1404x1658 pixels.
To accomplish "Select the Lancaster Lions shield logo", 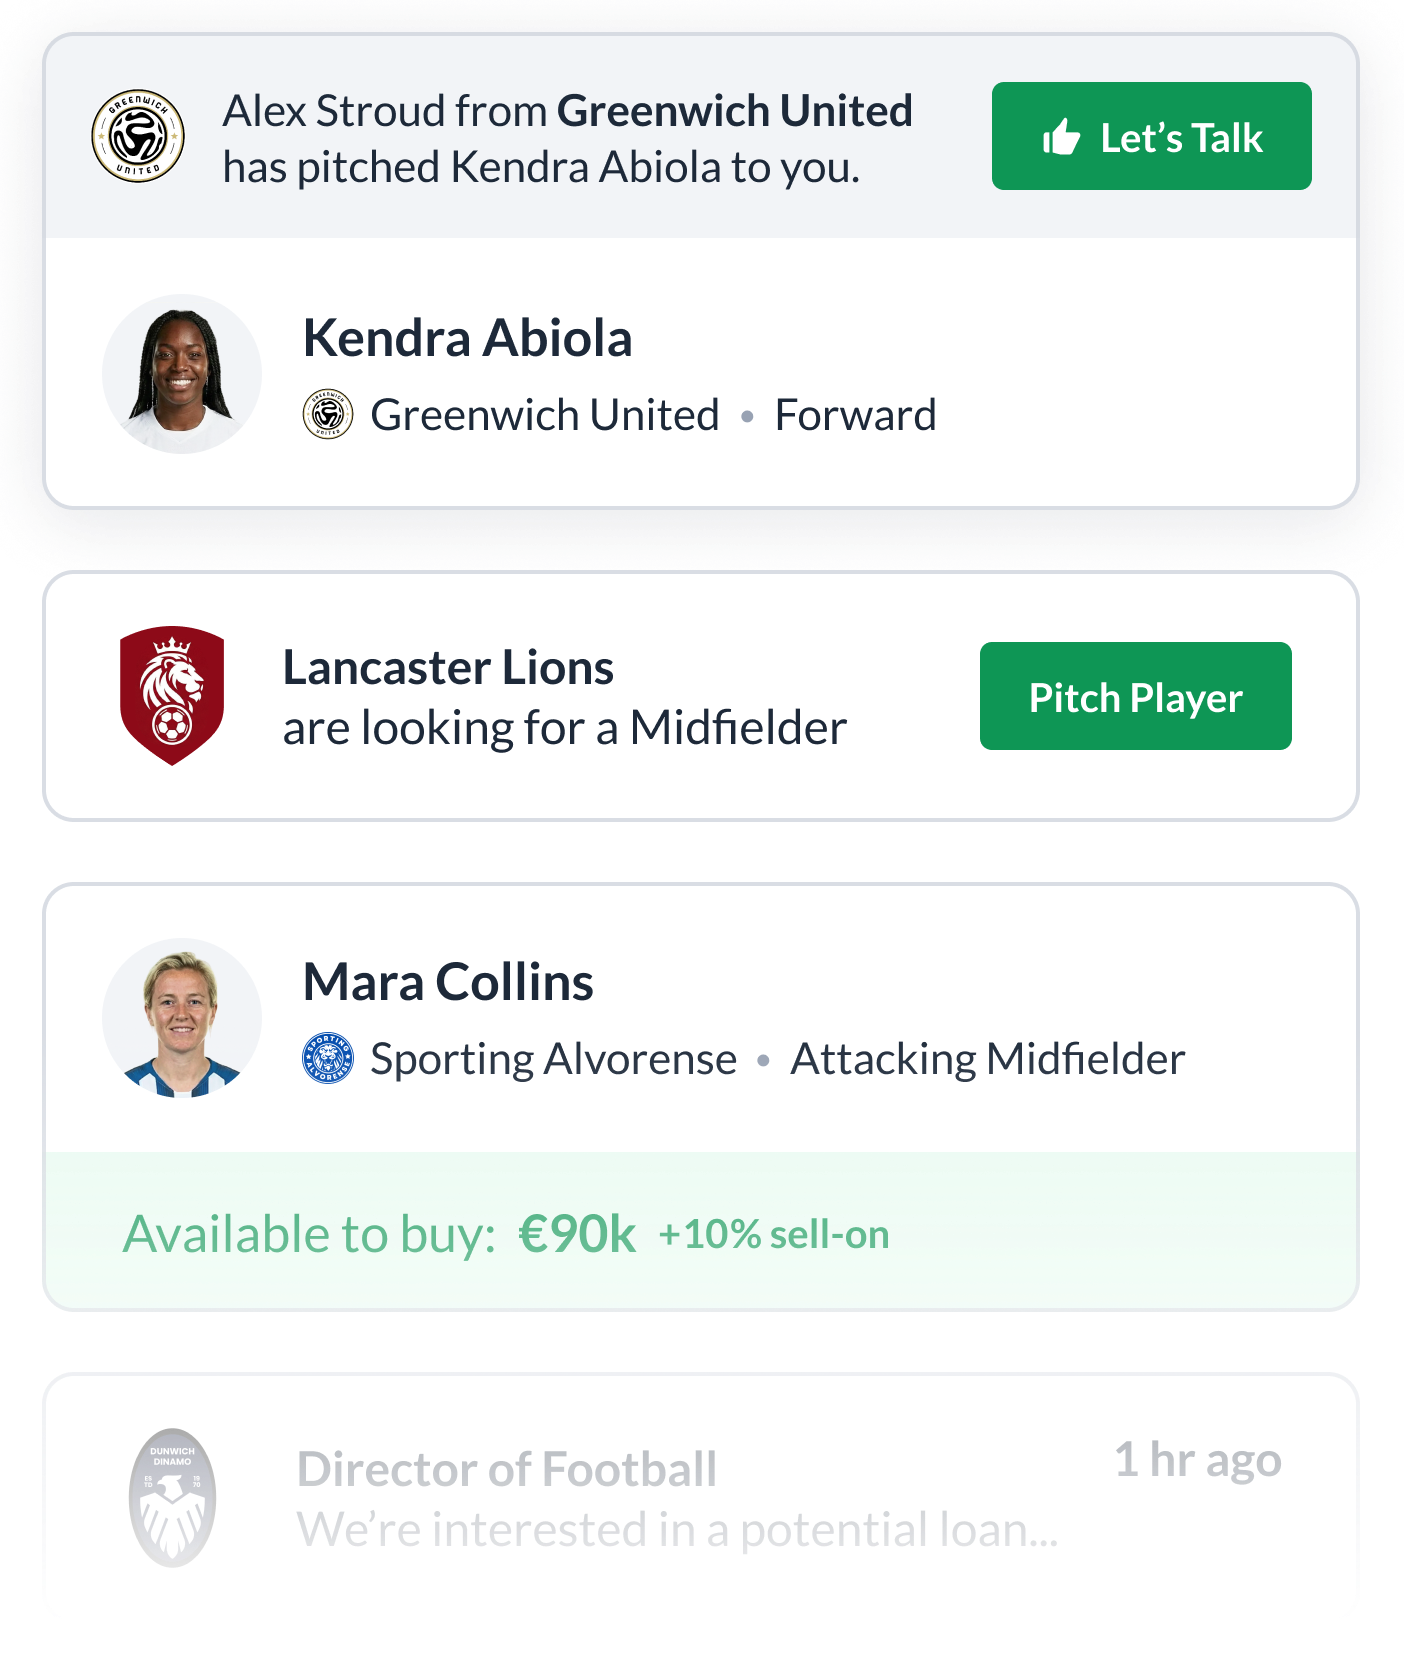I will [172, 696].
